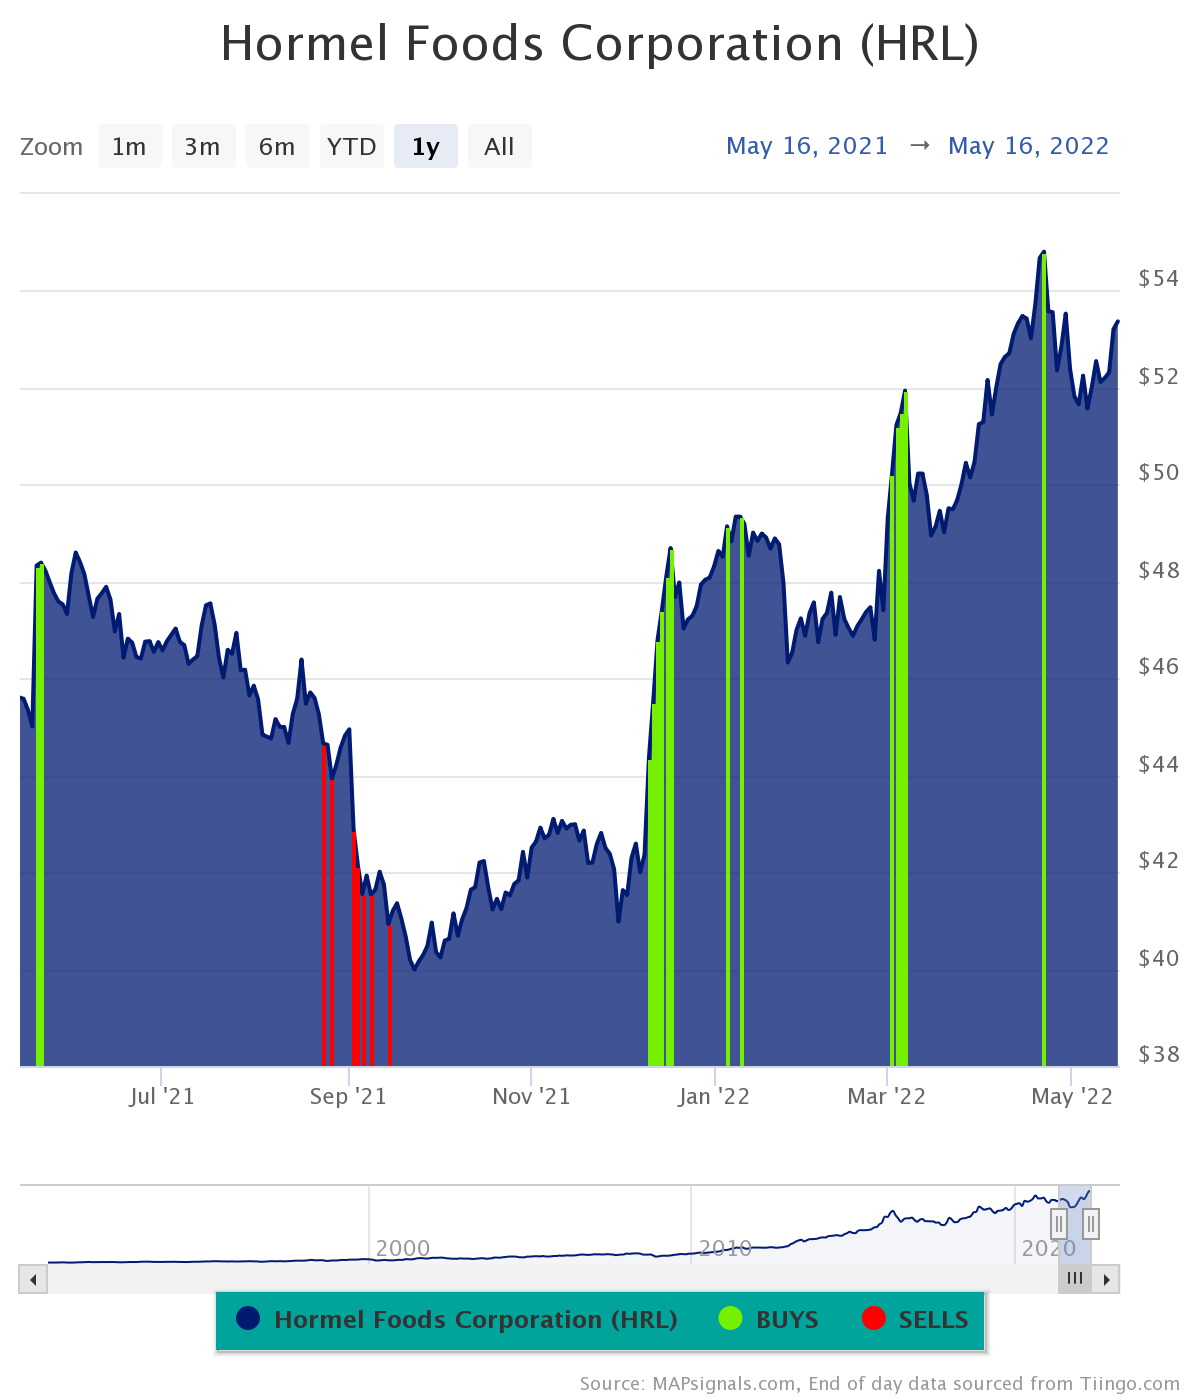1200x1400 pixels.
Task: Toggle the SELLS legend series
Action: 915,1320
